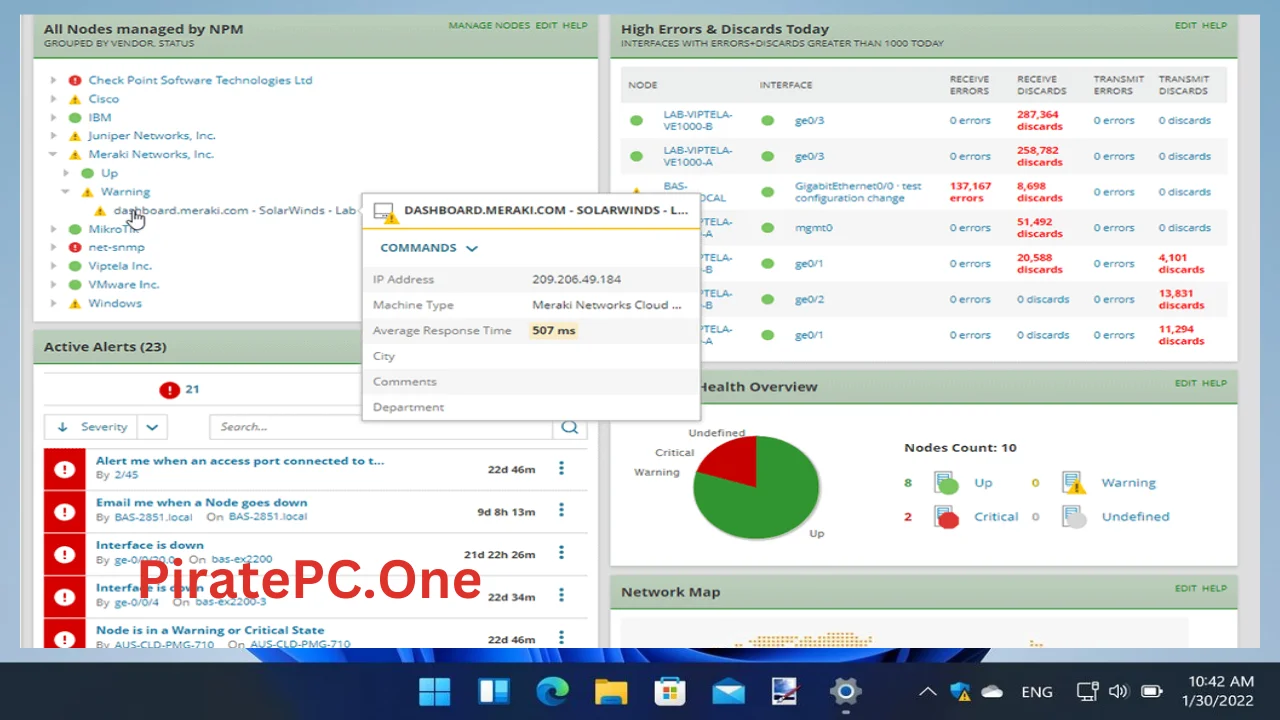Click the red critical alerts filter icon showing 21
1280x720 pixels.
(x=169, y=390)
